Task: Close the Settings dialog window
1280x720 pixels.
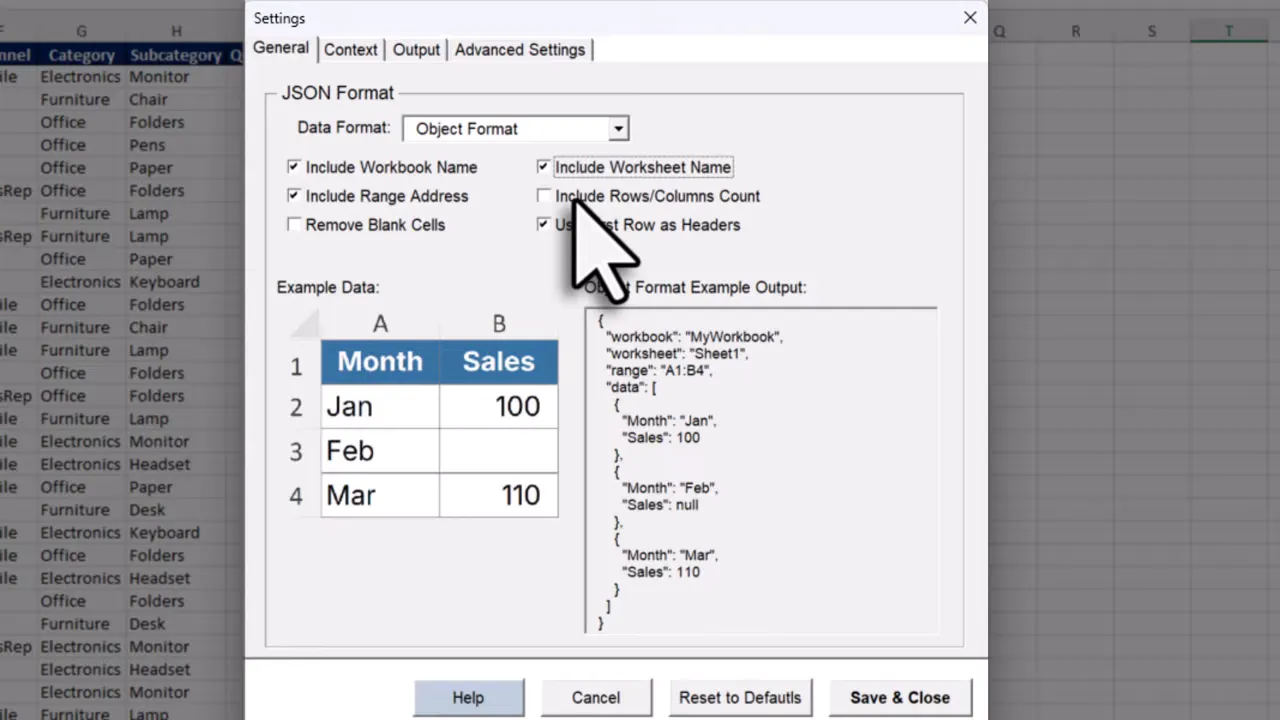Action: 969,18
